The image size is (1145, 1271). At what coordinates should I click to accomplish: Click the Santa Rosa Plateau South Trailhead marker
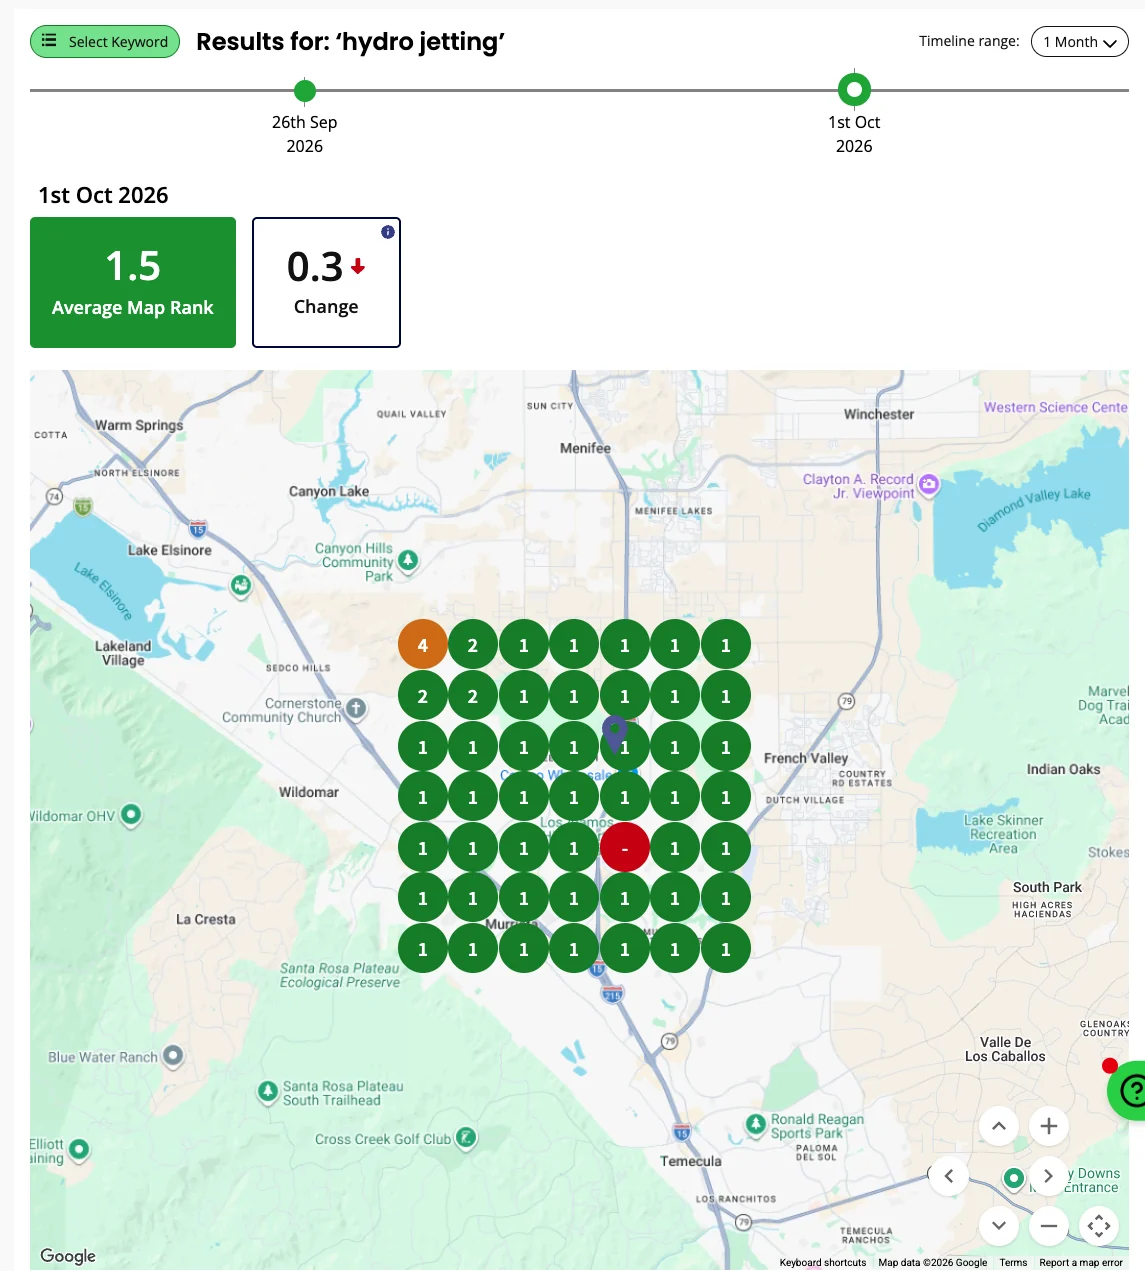[268, 1091]
